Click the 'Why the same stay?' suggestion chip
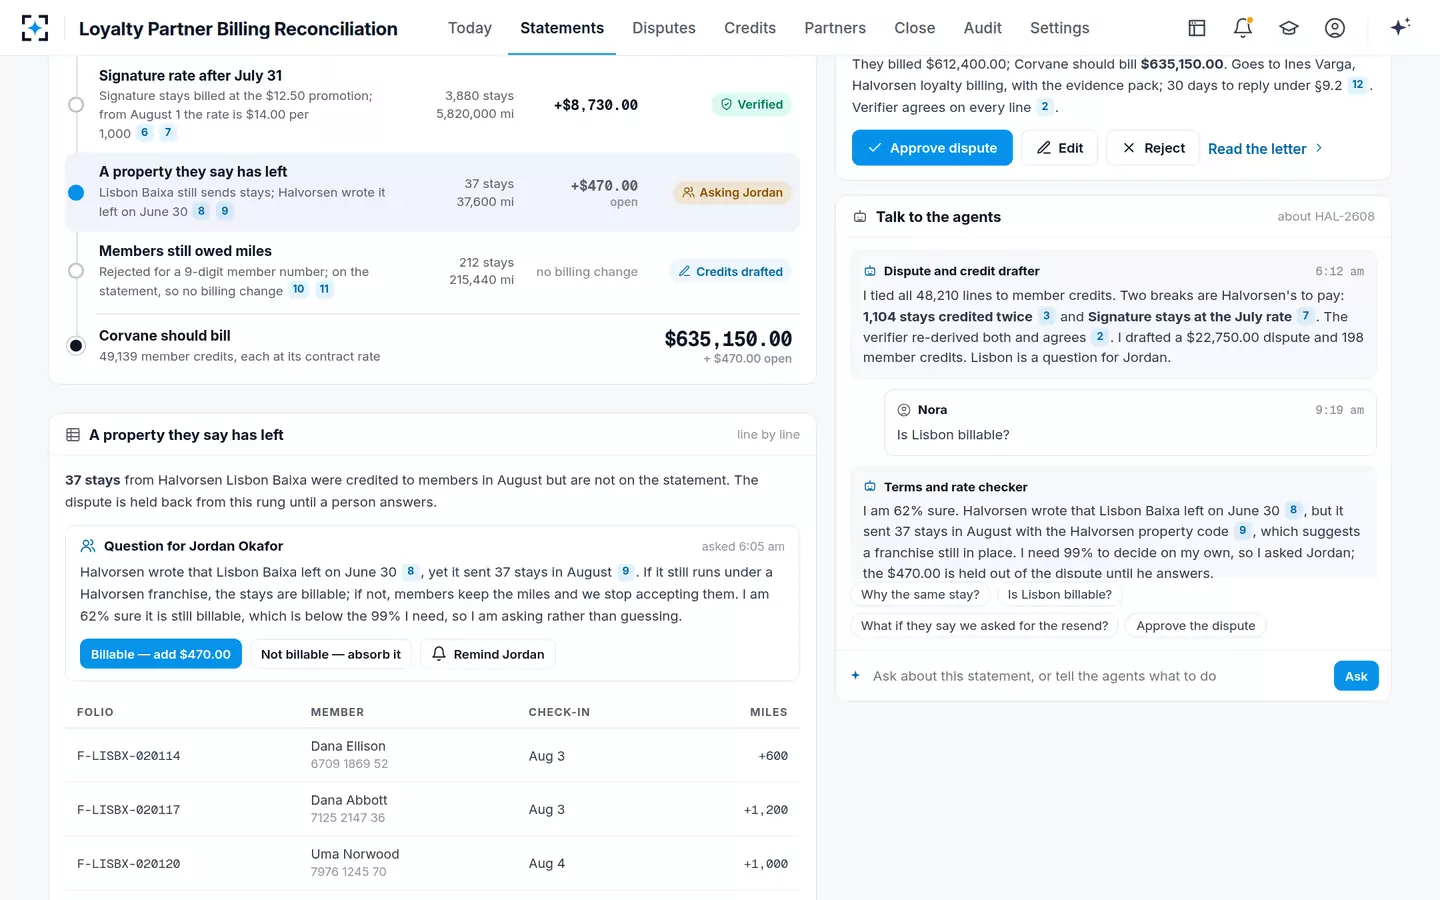Screen dimensions: 1440x900 pos(921,595)
